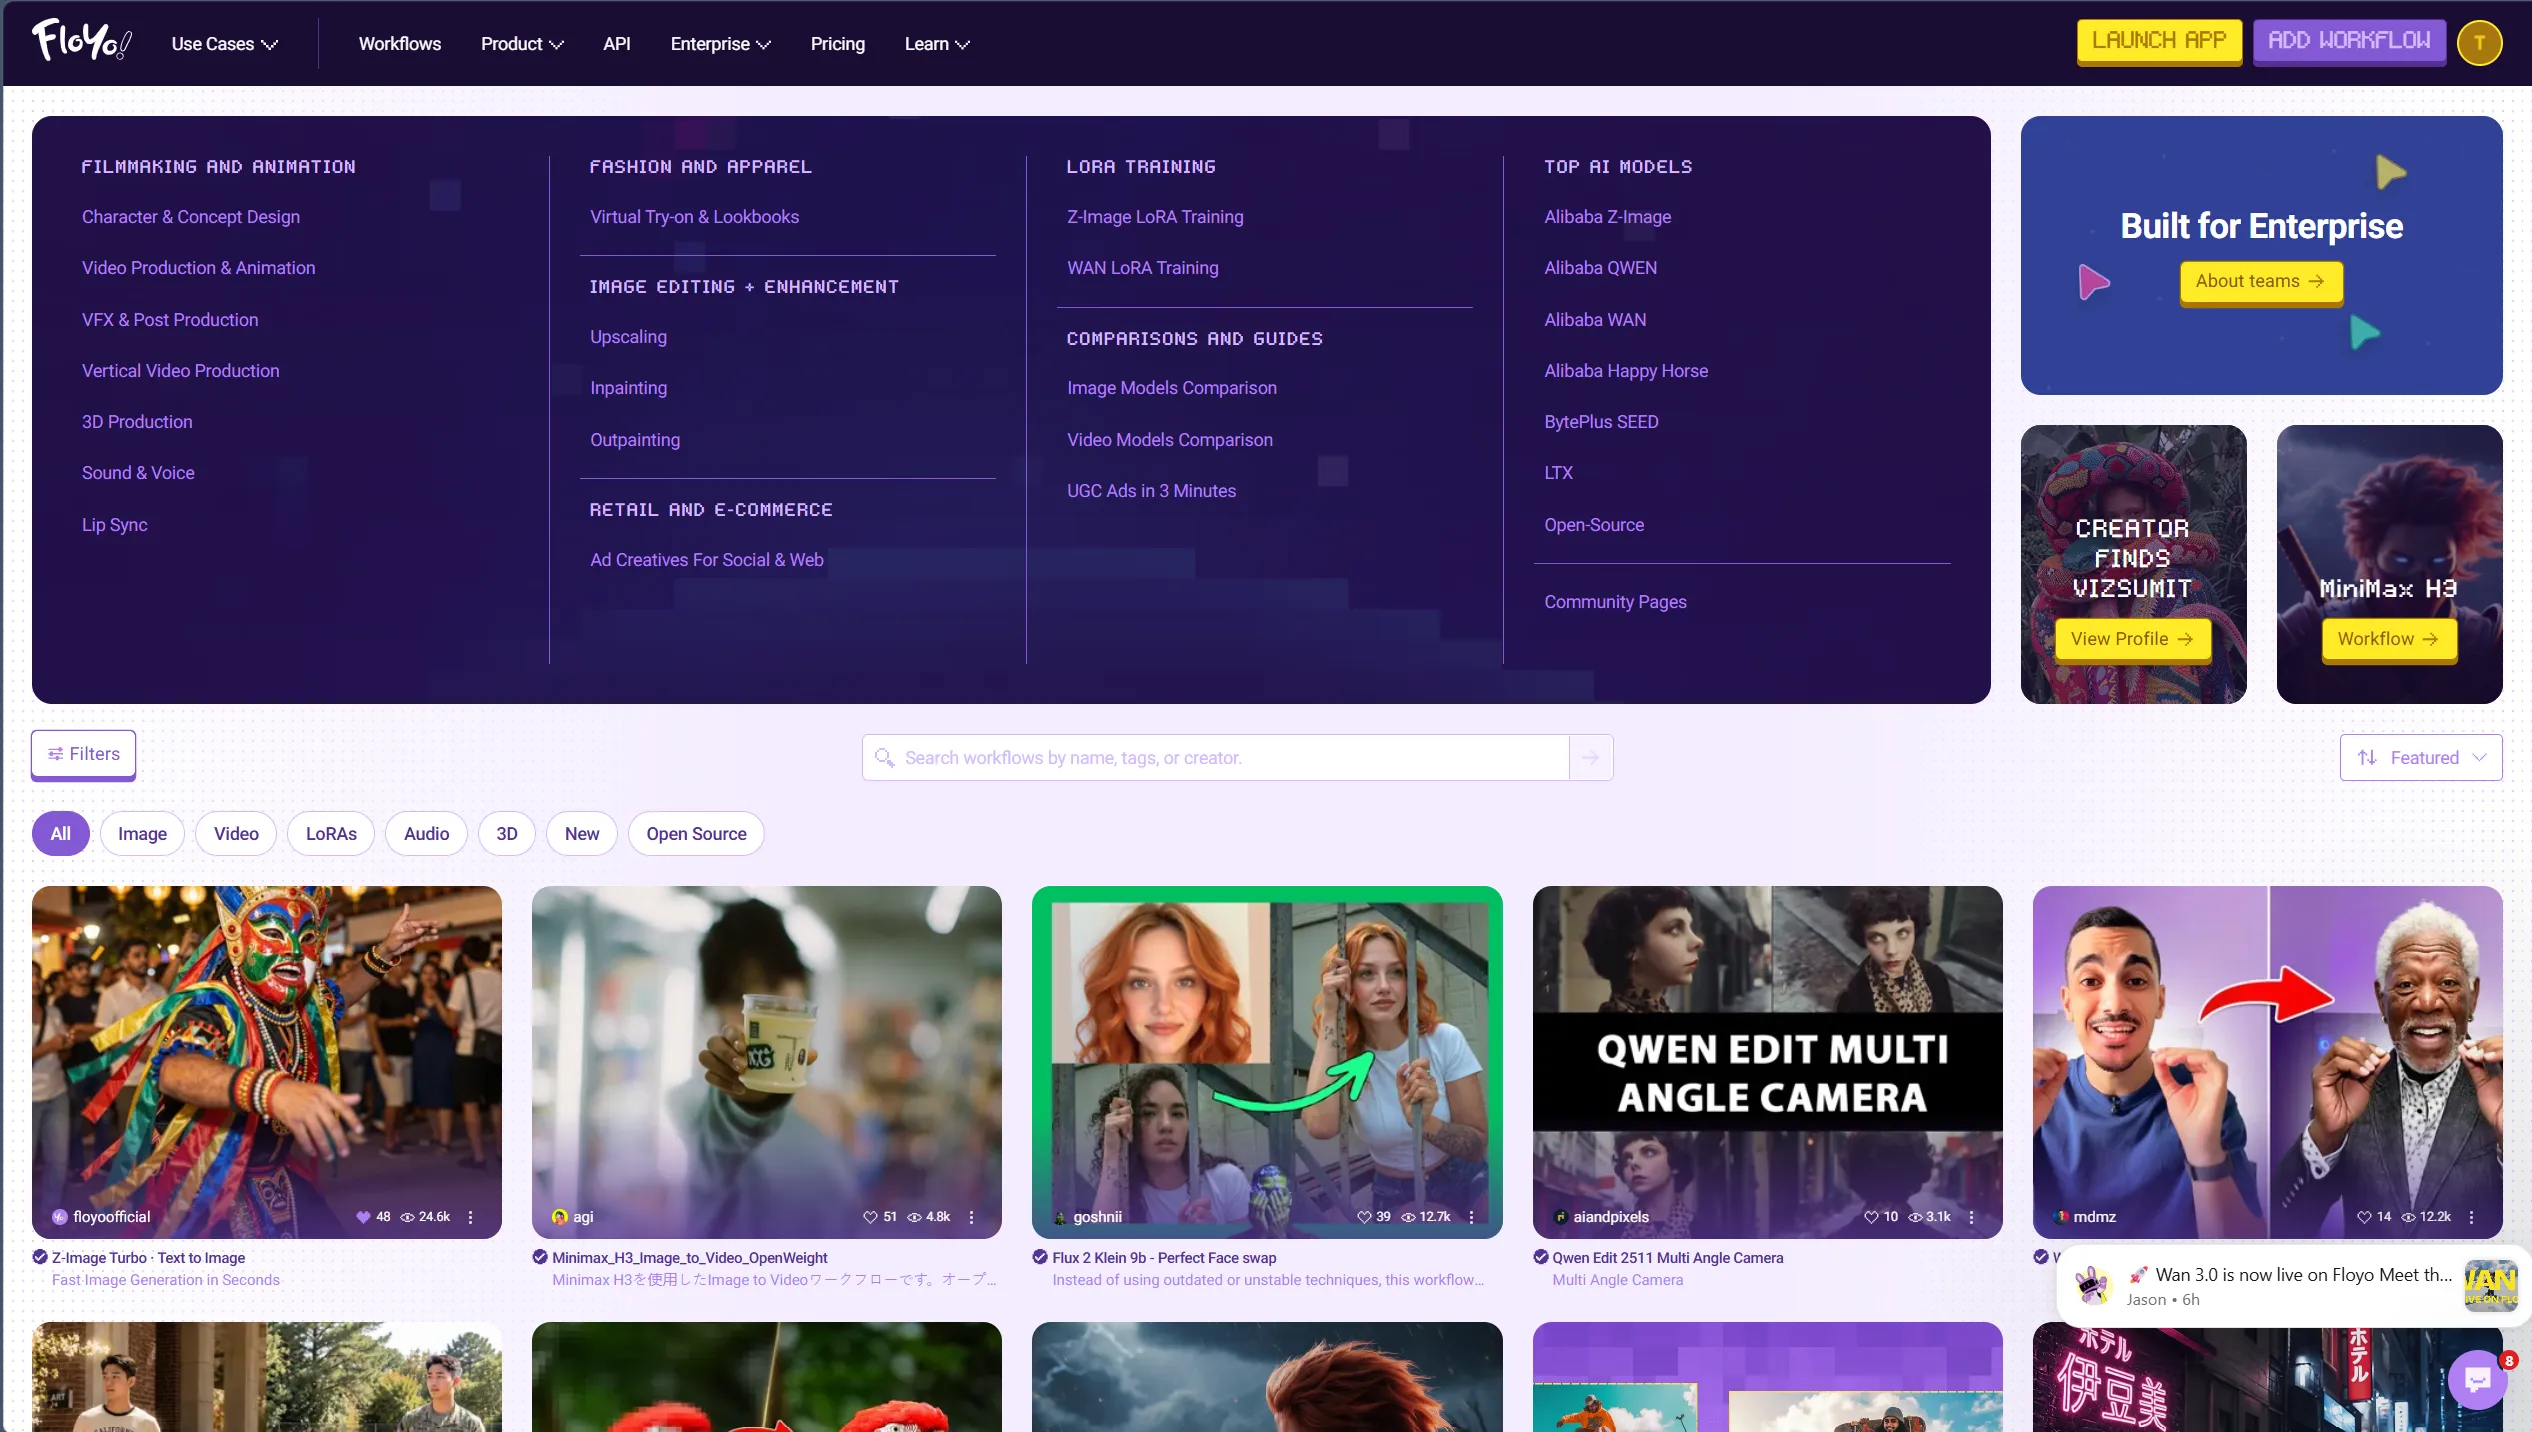Filter workflows by 3D

pyautogui.click(x=507, y=834)
